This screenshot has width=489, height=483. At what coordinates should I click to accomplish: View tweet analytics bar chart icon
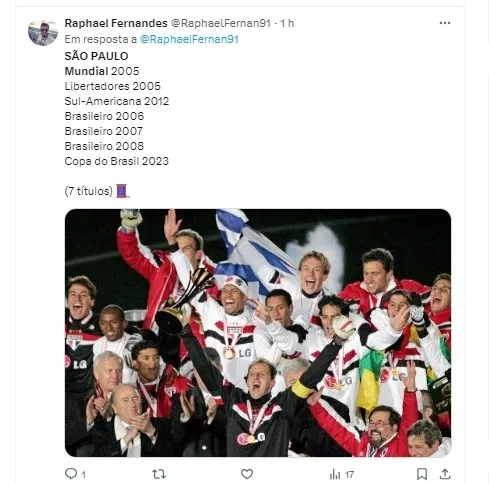[x=335, y=474]
